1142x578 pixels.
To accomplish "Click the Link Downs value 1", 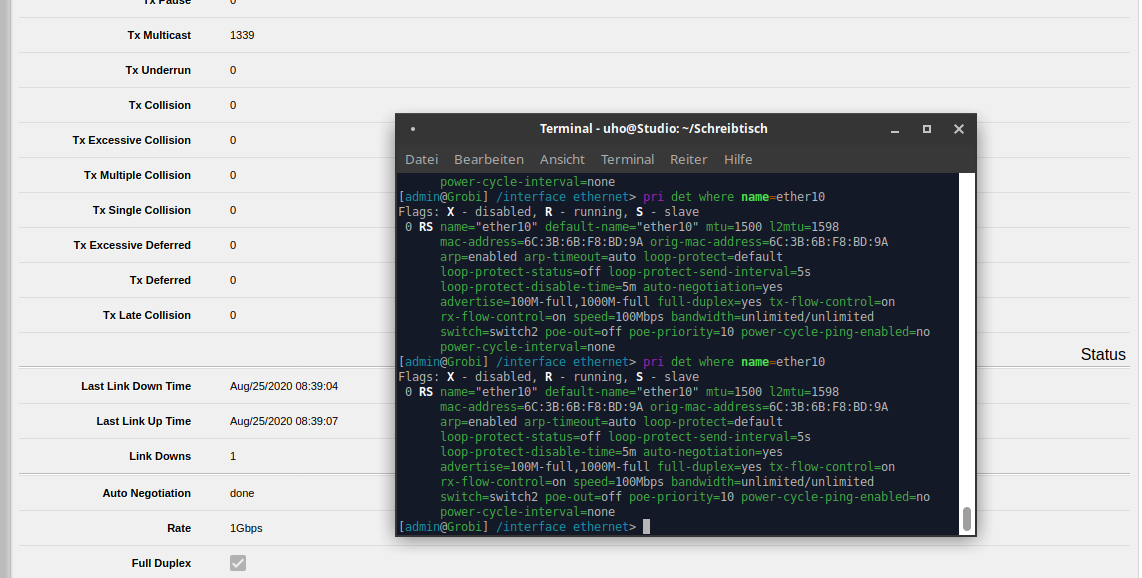I will pyautogui.click(x=233, y=456).
